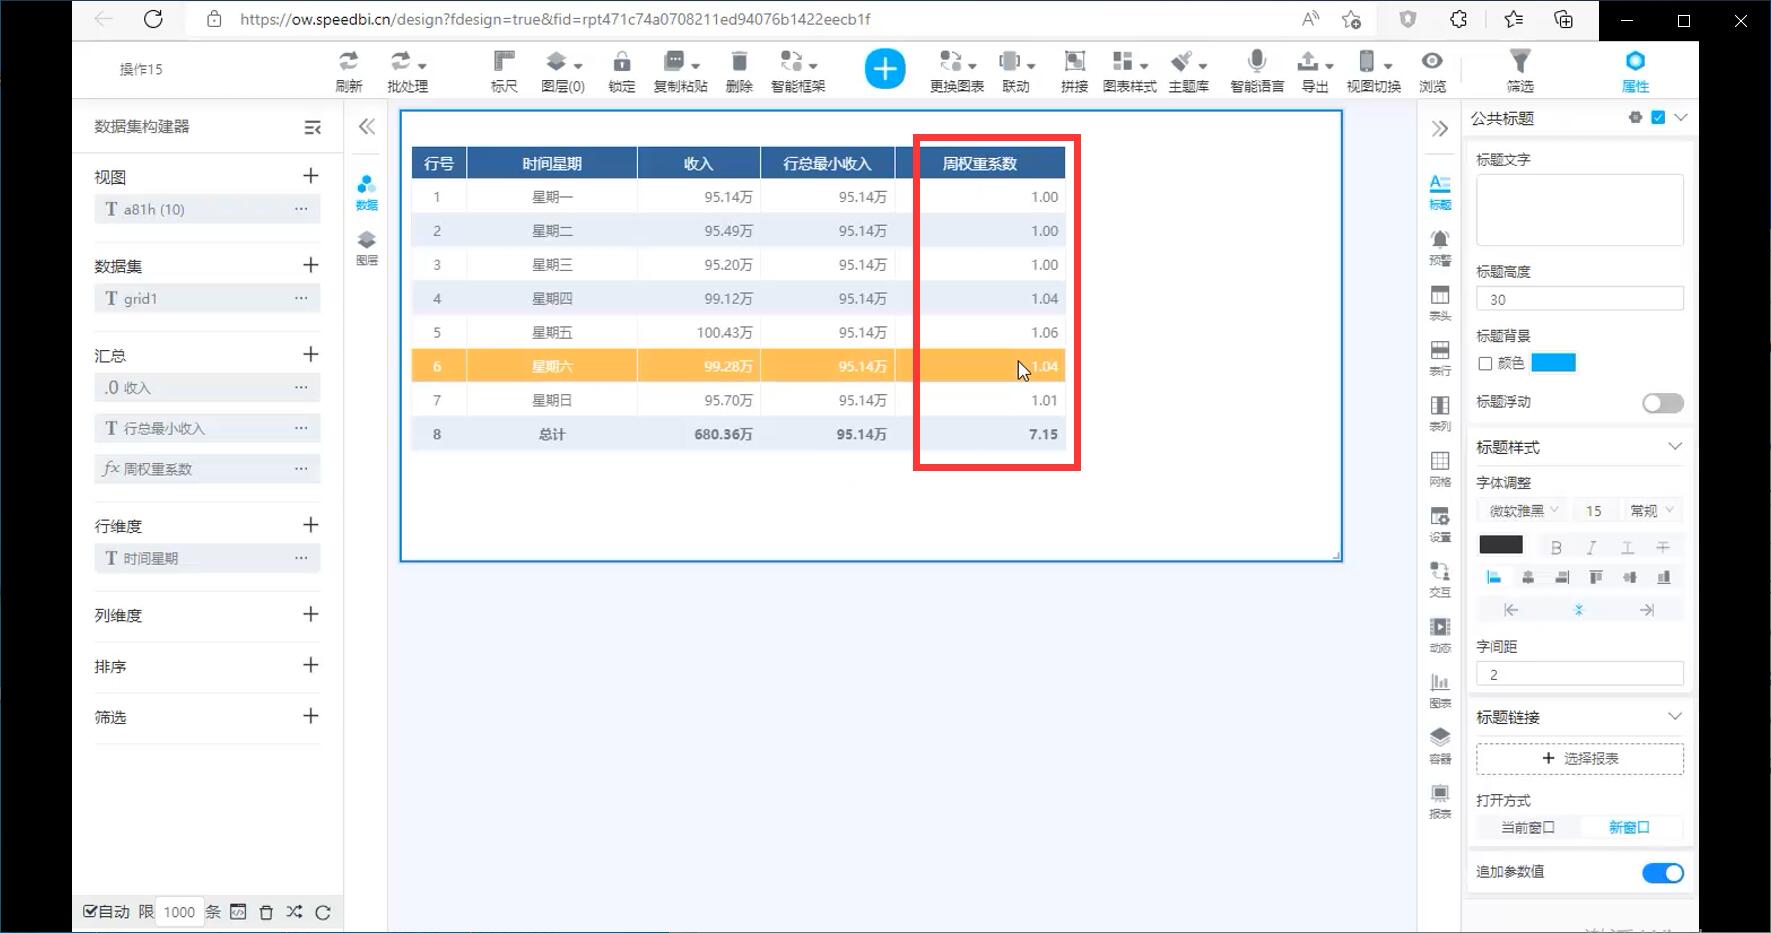Viewport: 1771px width, 933px height.
Task: Click the 选择报表 button
Action: pyautogui.click(x=1579, y=759)
